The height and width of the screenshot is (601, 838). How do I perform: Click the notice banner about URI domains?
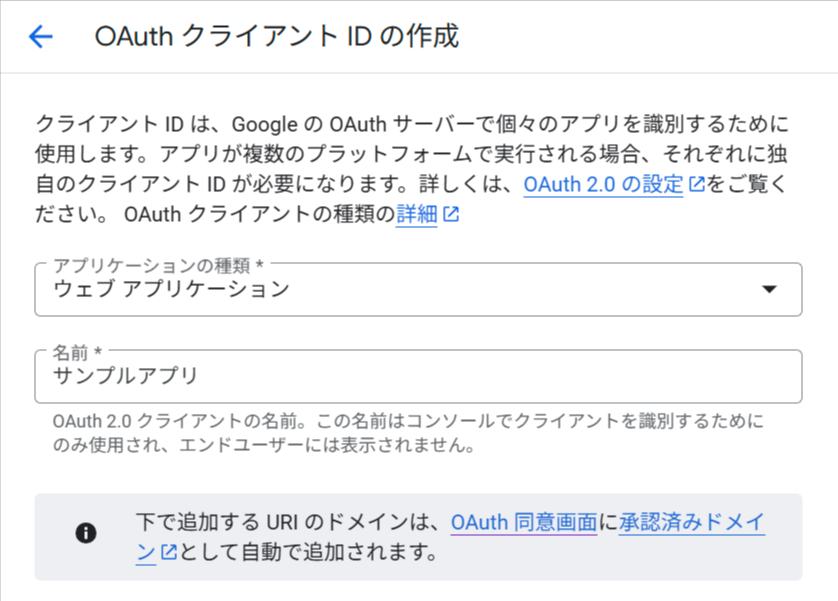[x=419, y=533]
